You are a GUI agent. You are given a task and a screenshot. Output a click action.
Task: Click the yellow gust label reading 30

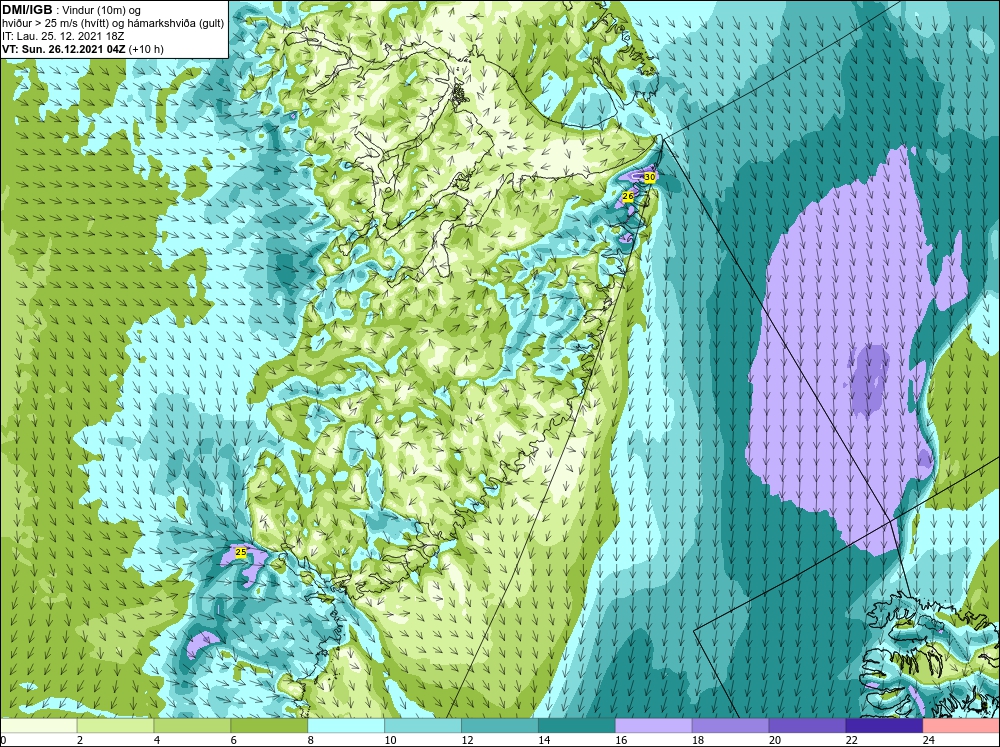click(x=649, y=177)
